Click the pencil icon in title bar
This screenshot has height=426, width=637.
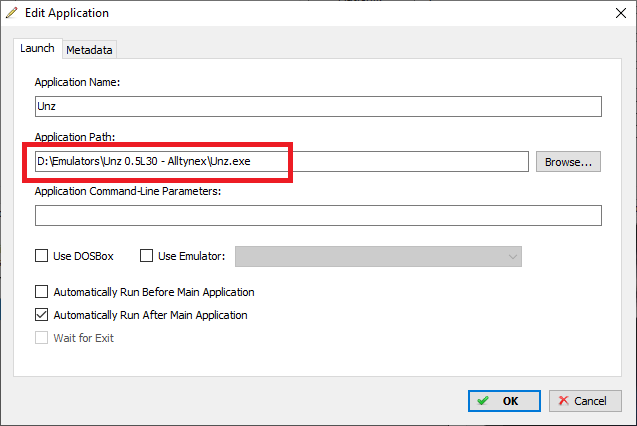(12, 13)
